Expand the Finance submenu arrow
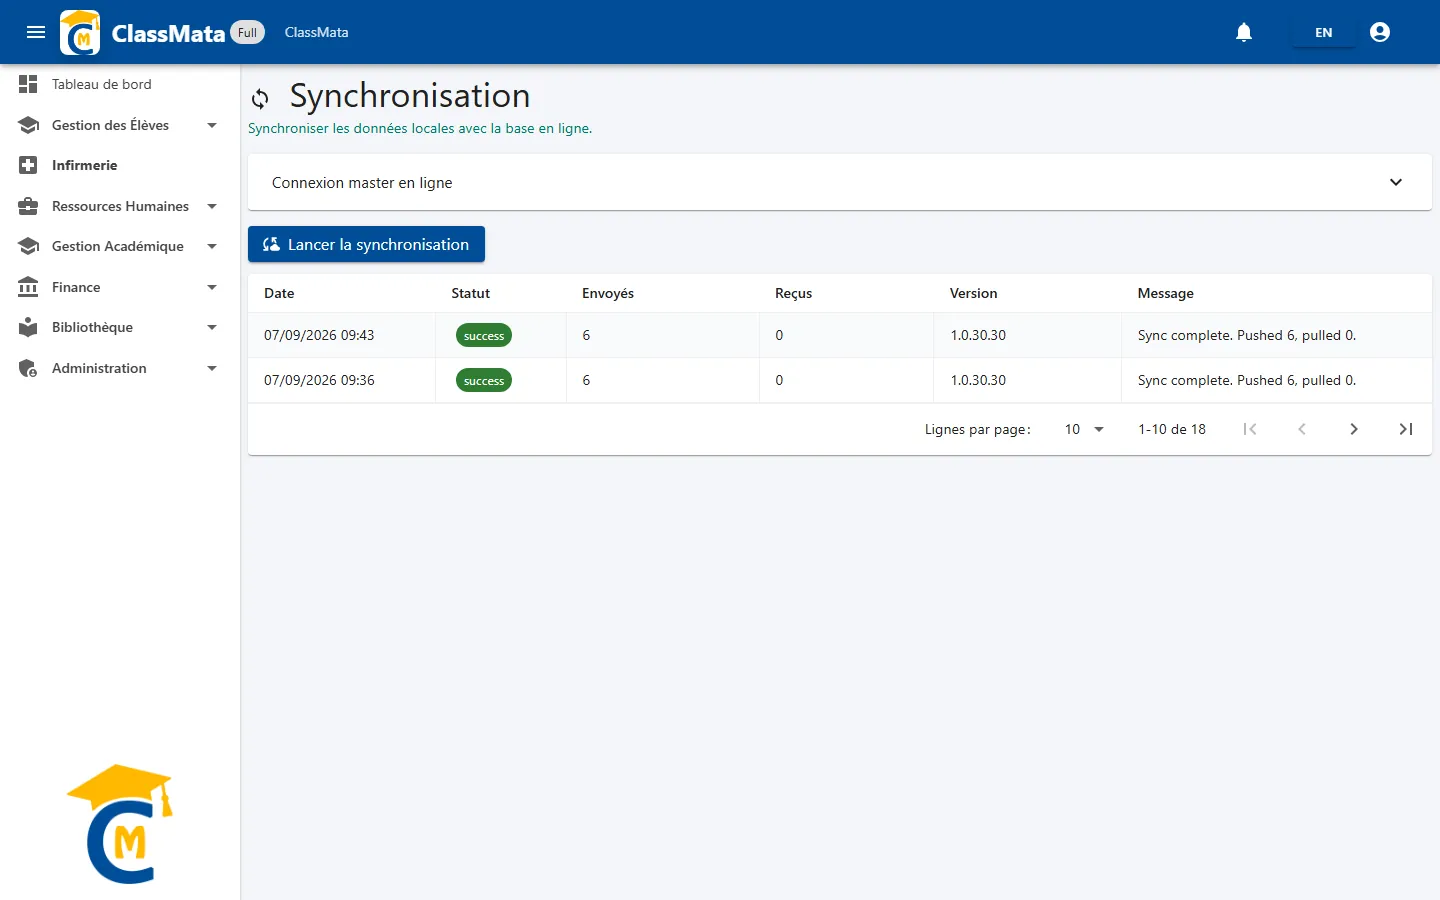This screenshot has height=900, width=1440. click(212, 287)
